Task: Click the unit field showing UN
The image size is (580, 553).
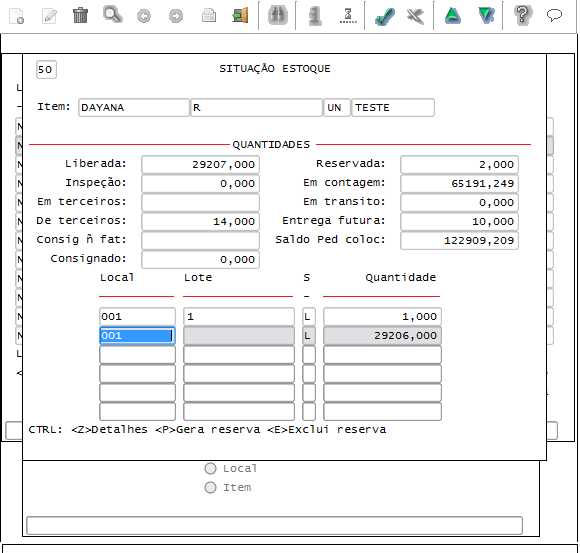Action: [337, 108]
